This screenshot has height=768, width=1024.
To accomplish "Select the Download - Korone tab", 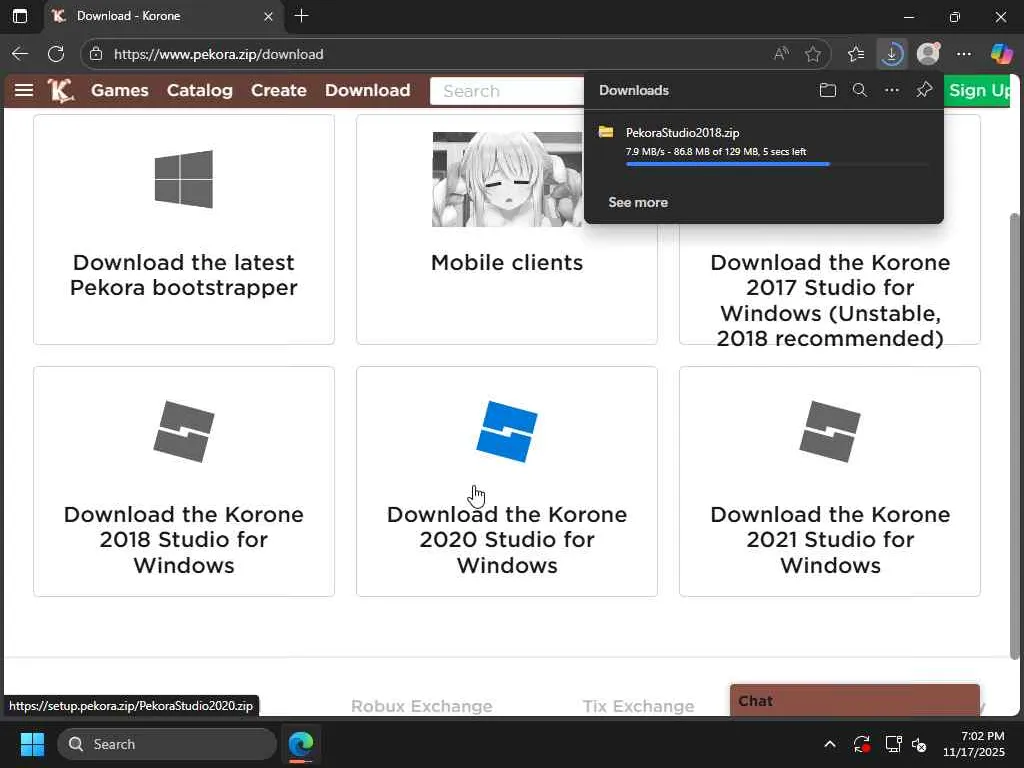I will pos(165,16).
